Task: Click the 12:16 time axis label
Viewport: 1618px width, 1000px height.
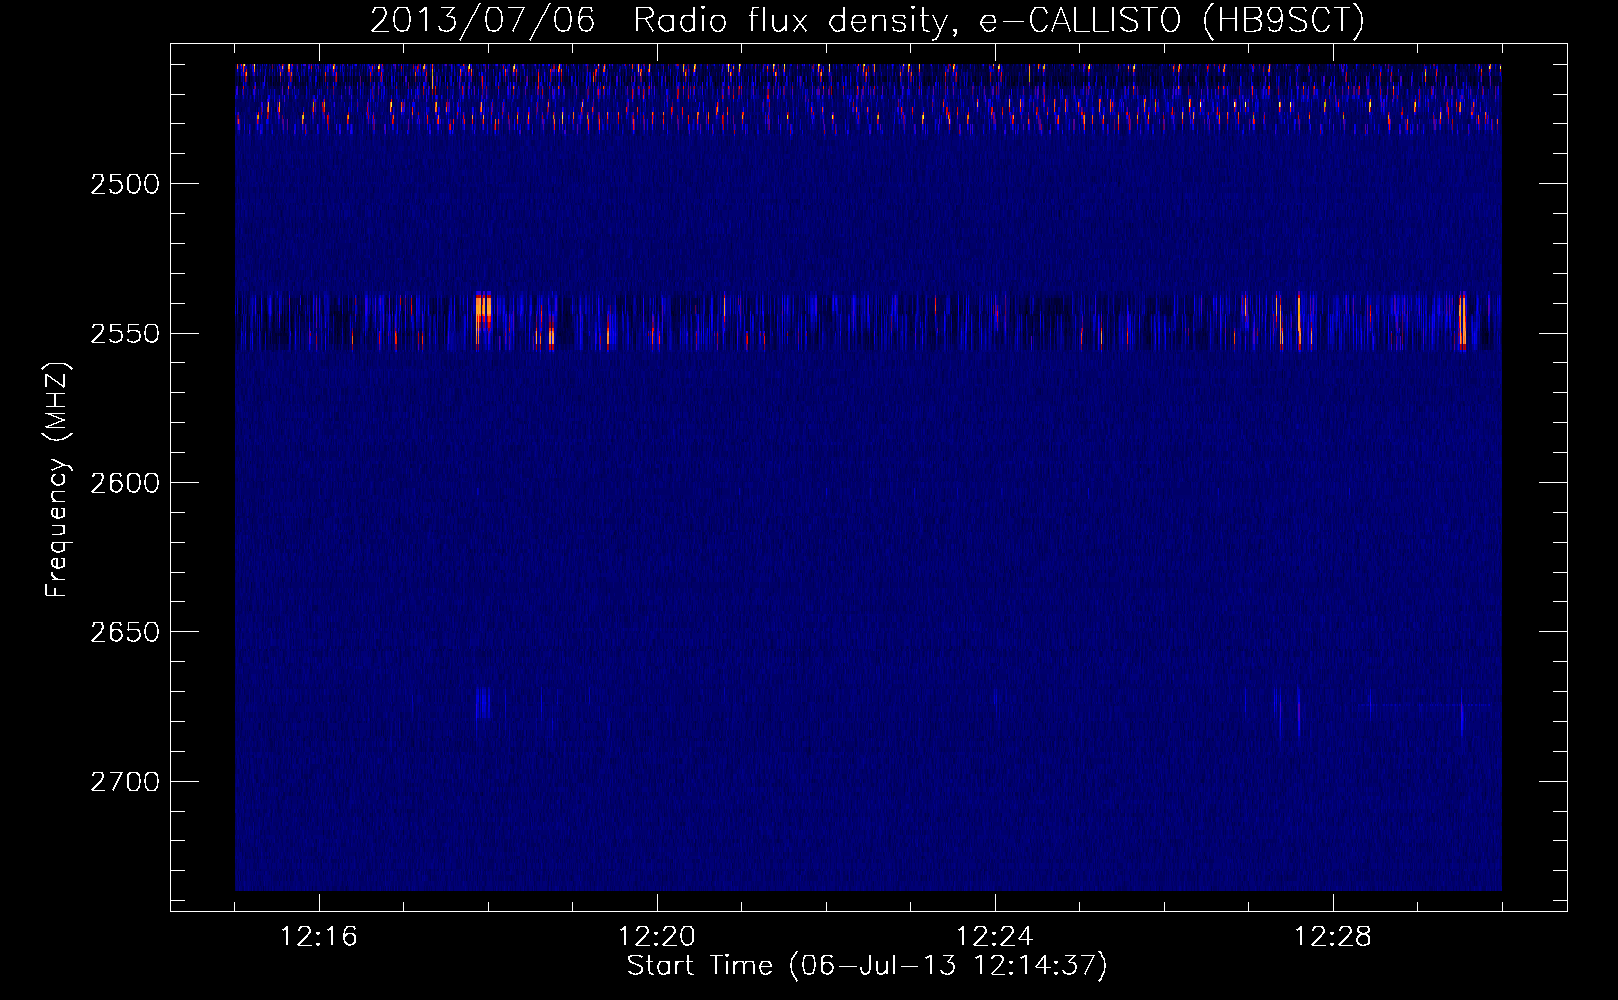Action: click(319, 937)
